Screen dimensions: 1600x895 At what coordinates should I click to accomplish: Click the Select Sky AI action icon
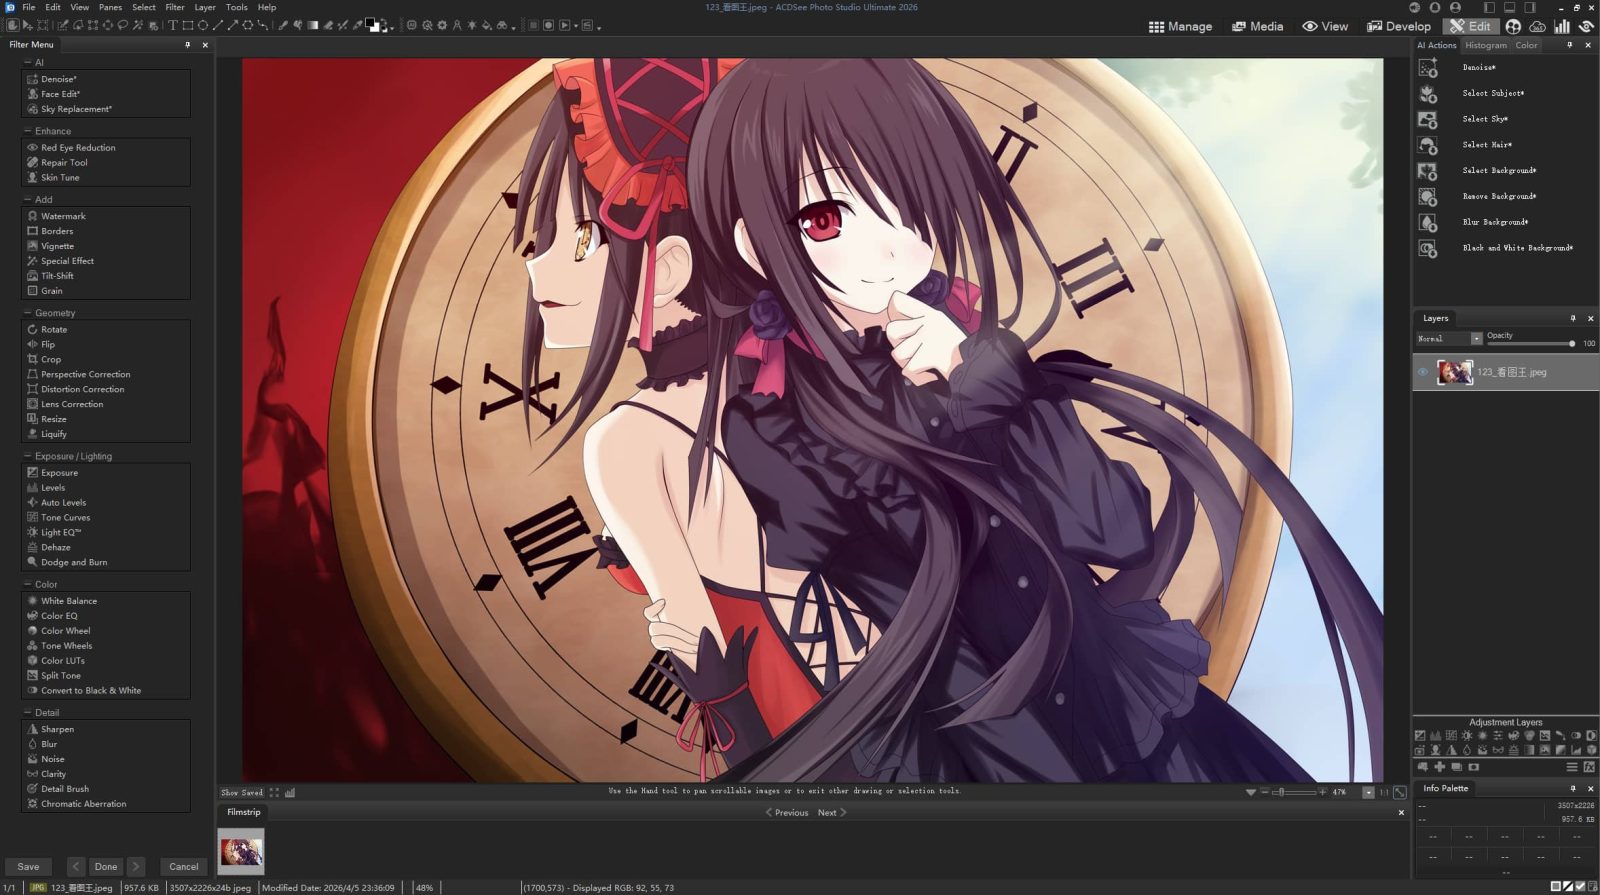click(x=1428, y=119)
